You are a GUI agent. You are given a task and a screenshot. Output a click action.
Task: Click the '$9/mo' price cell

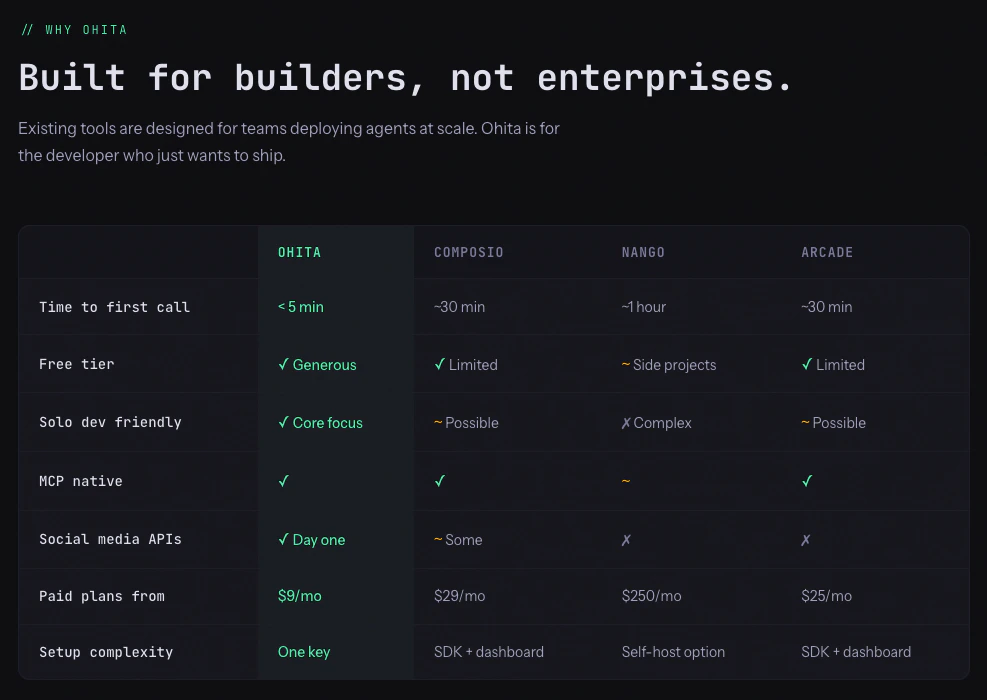click(300, 596)
